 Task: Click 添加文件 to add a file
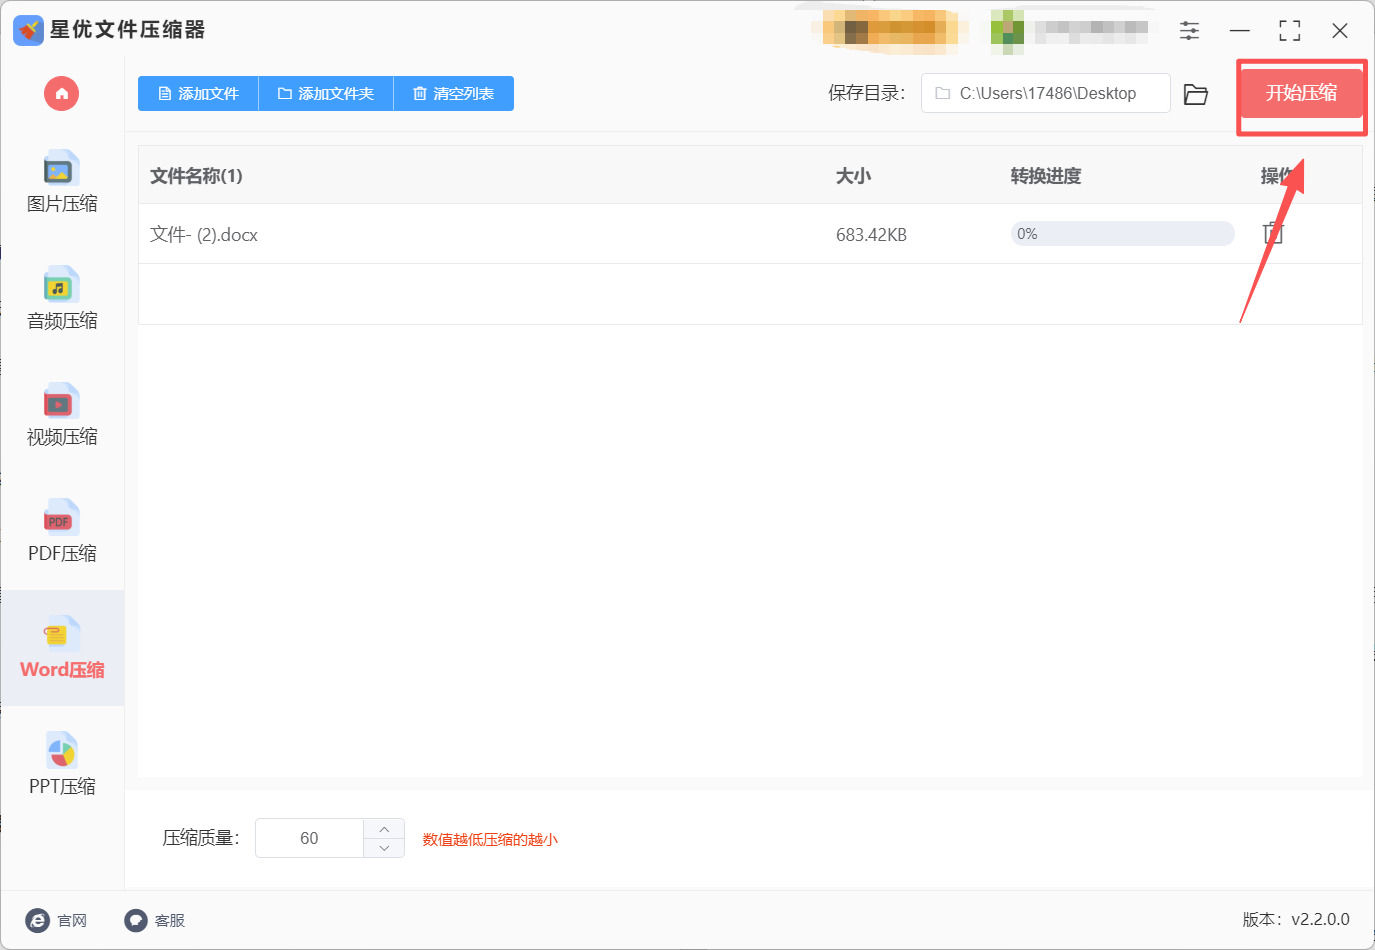point(197,93)
